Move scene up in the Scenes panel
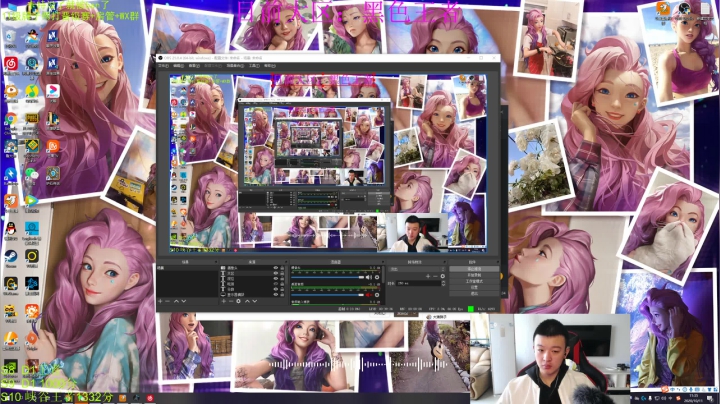Screen dimensions: 720x404 176,301
